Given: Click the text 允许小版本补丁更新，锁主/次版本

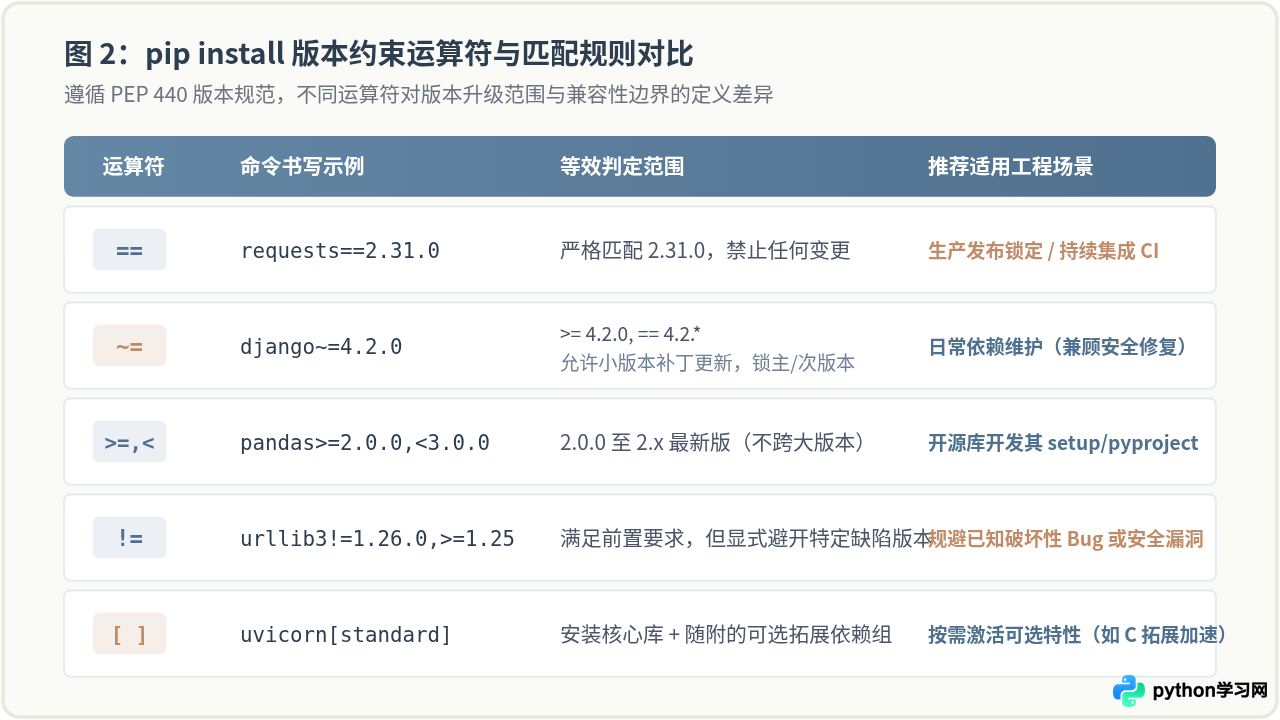Looking at the screenshot, I should click(708, 363).
